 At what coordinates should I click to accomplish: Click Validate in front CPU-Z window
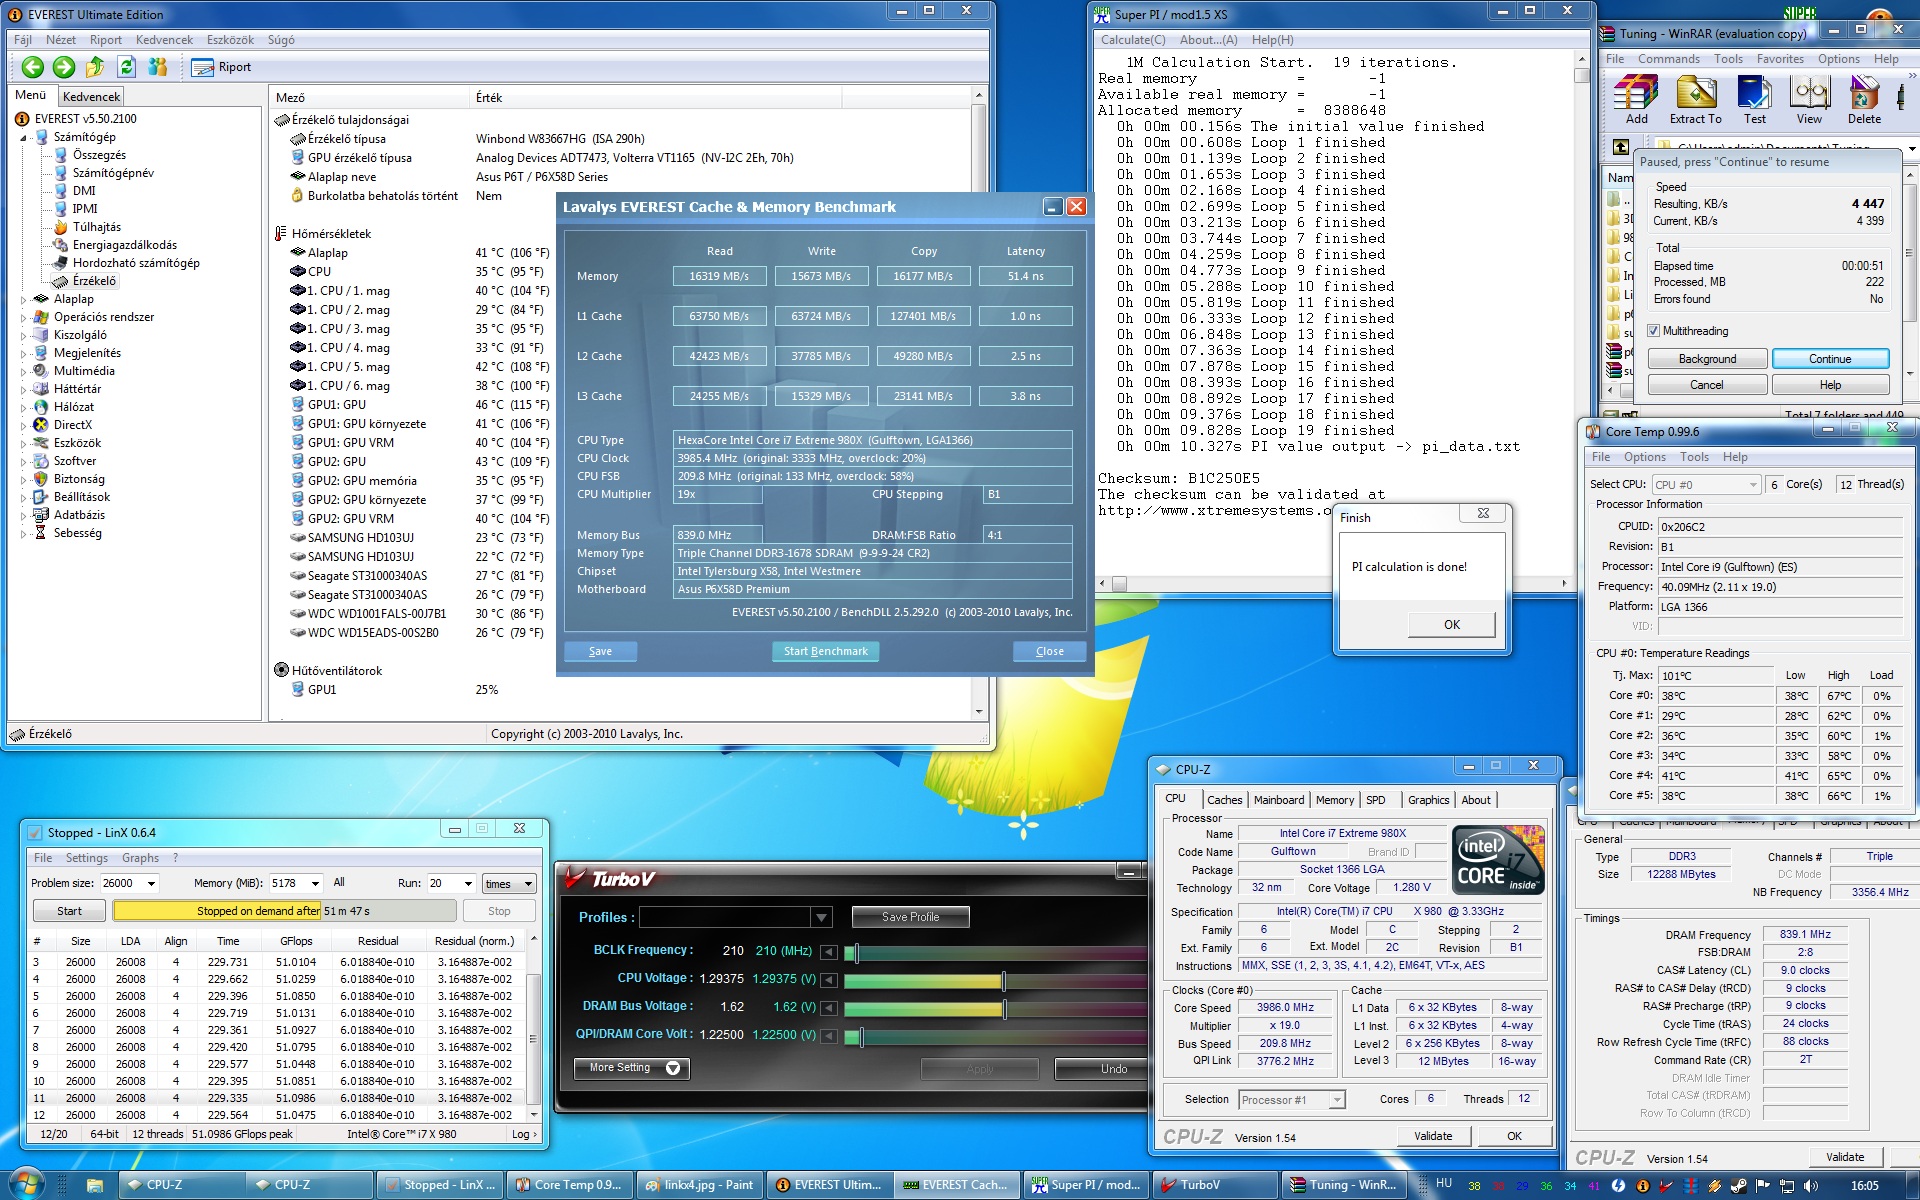tap(1433, 1136)
